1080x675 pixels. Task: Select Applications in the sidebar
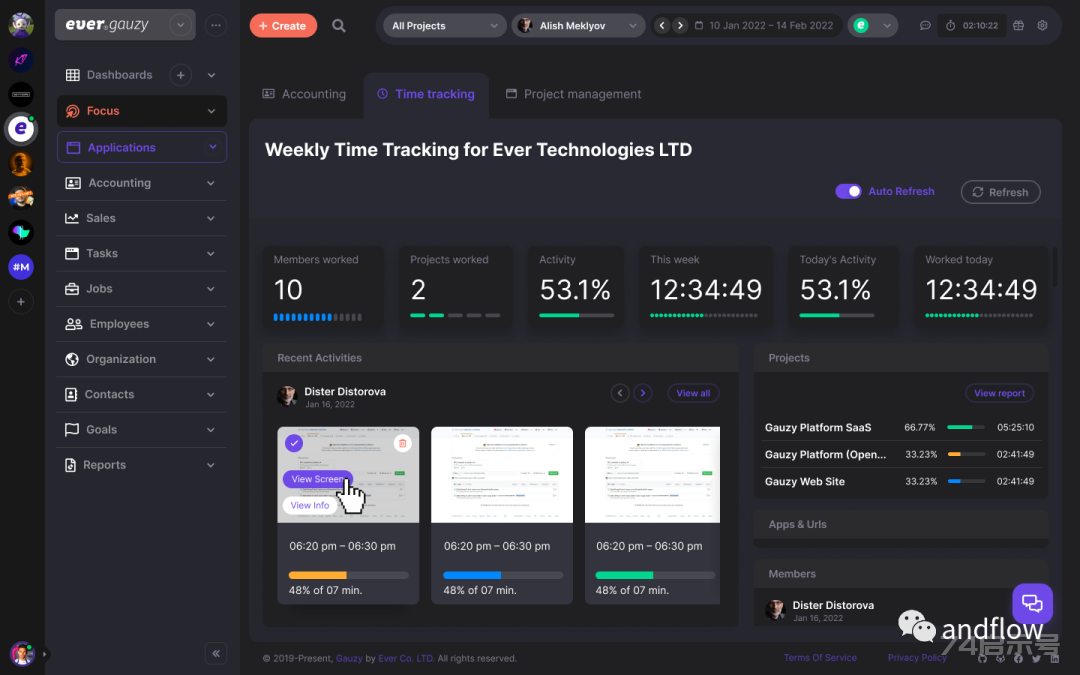click(x=142, y=147)
